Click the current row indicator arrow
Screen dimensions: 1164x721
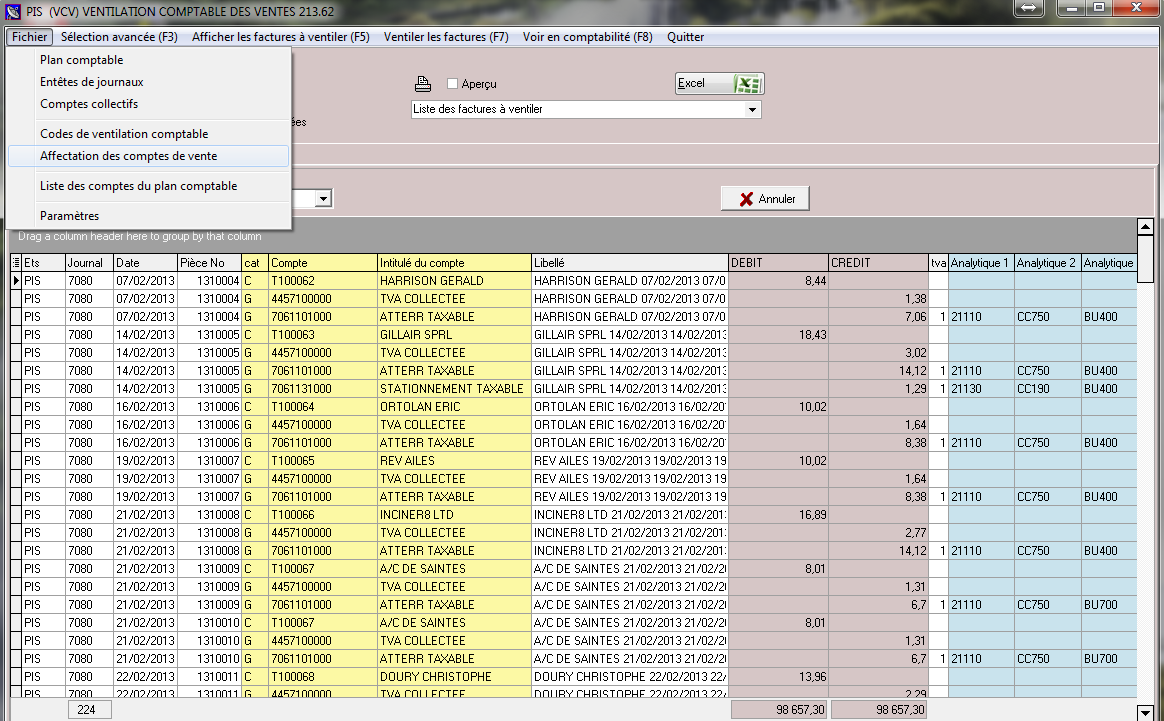pyautogui.click(x=15, y=281)
